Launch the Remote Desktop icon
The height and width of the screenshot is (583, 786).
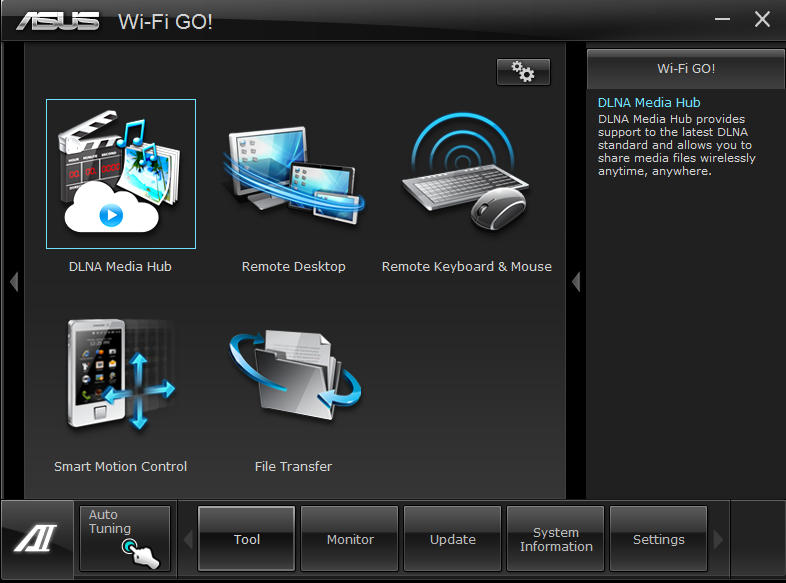click(294, 174)
